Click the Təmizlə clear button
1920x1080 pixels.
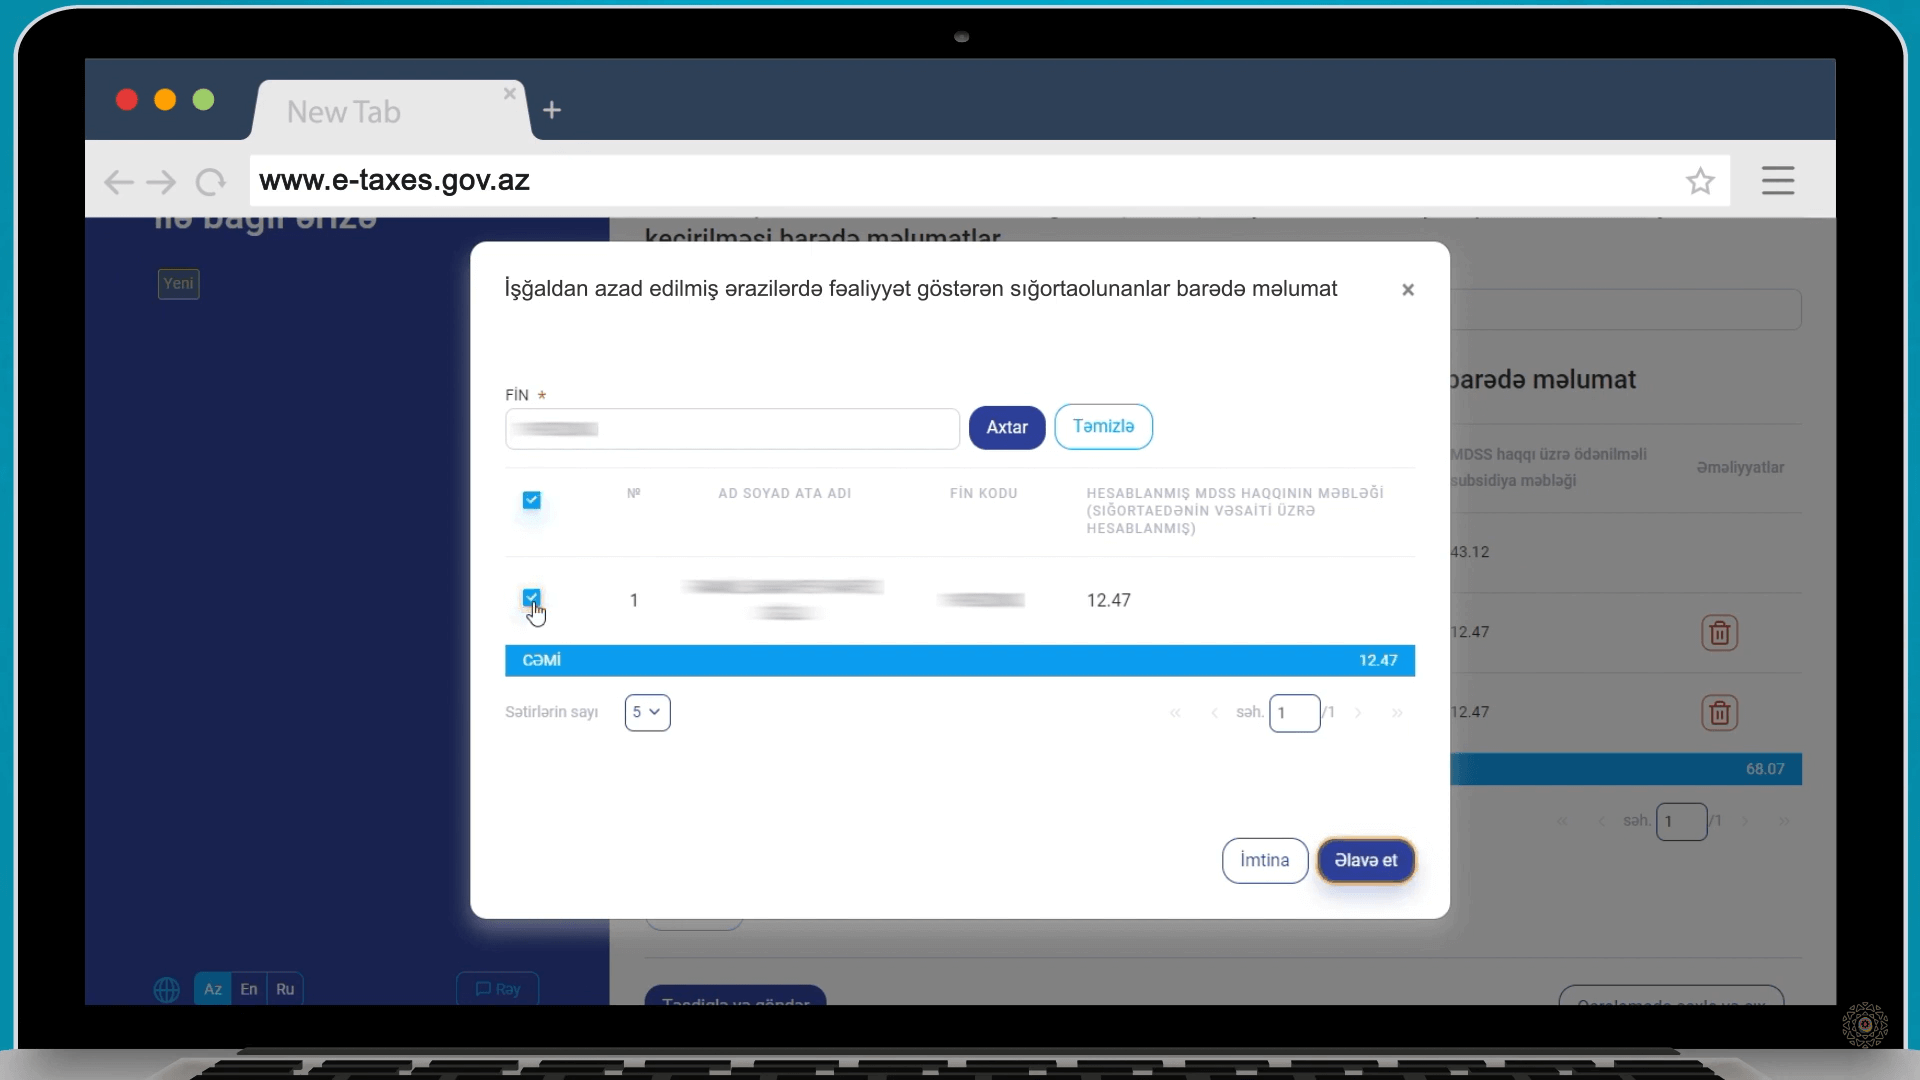pyautogui.click(x=1103, y=427)
